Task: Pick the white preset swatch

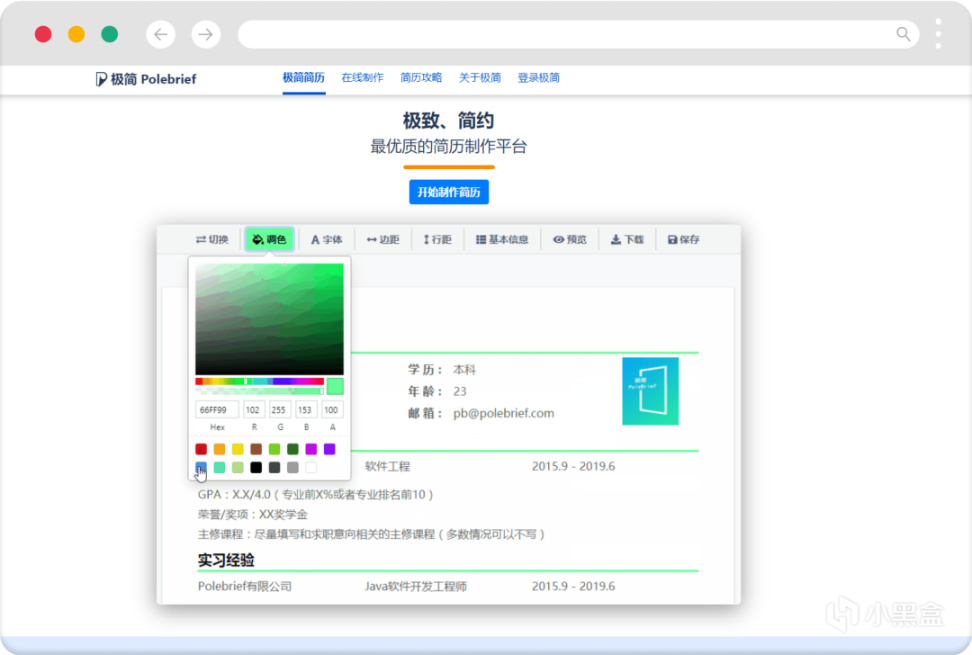Action: [x=311, y=467]
